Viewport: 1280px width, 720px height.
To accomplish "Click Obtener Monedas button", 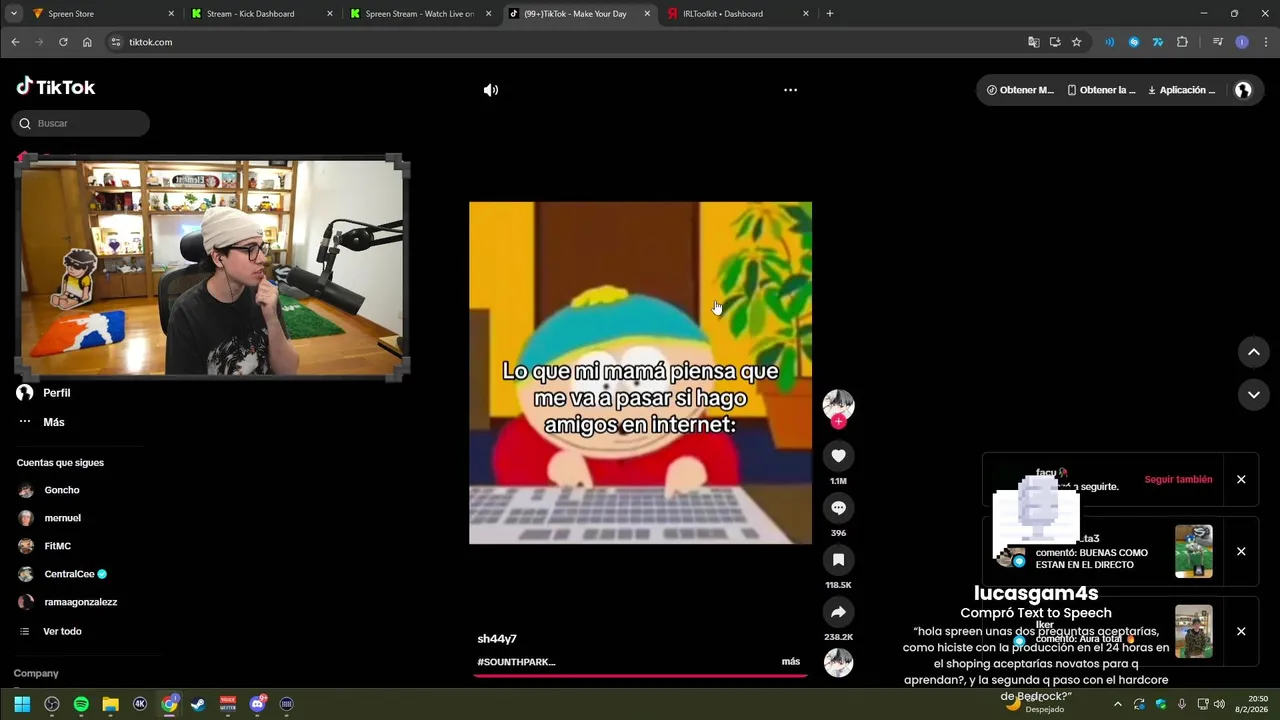I will (x=1020, y=90).
